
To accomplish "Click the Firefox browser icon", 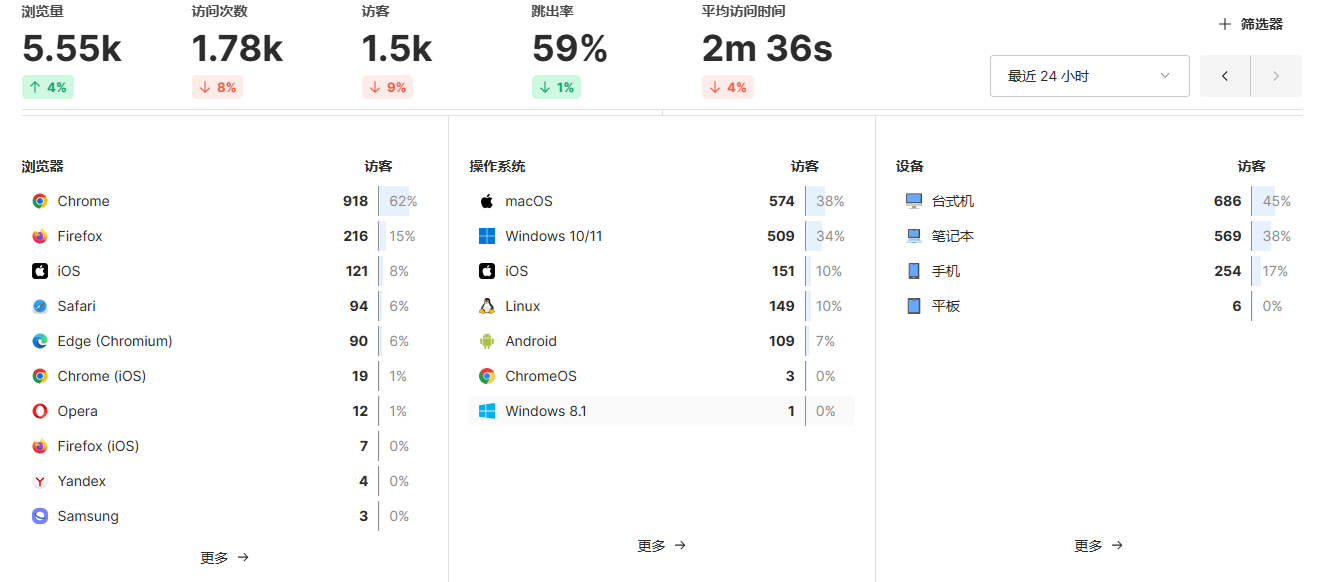I will click(x=40, y=236).
